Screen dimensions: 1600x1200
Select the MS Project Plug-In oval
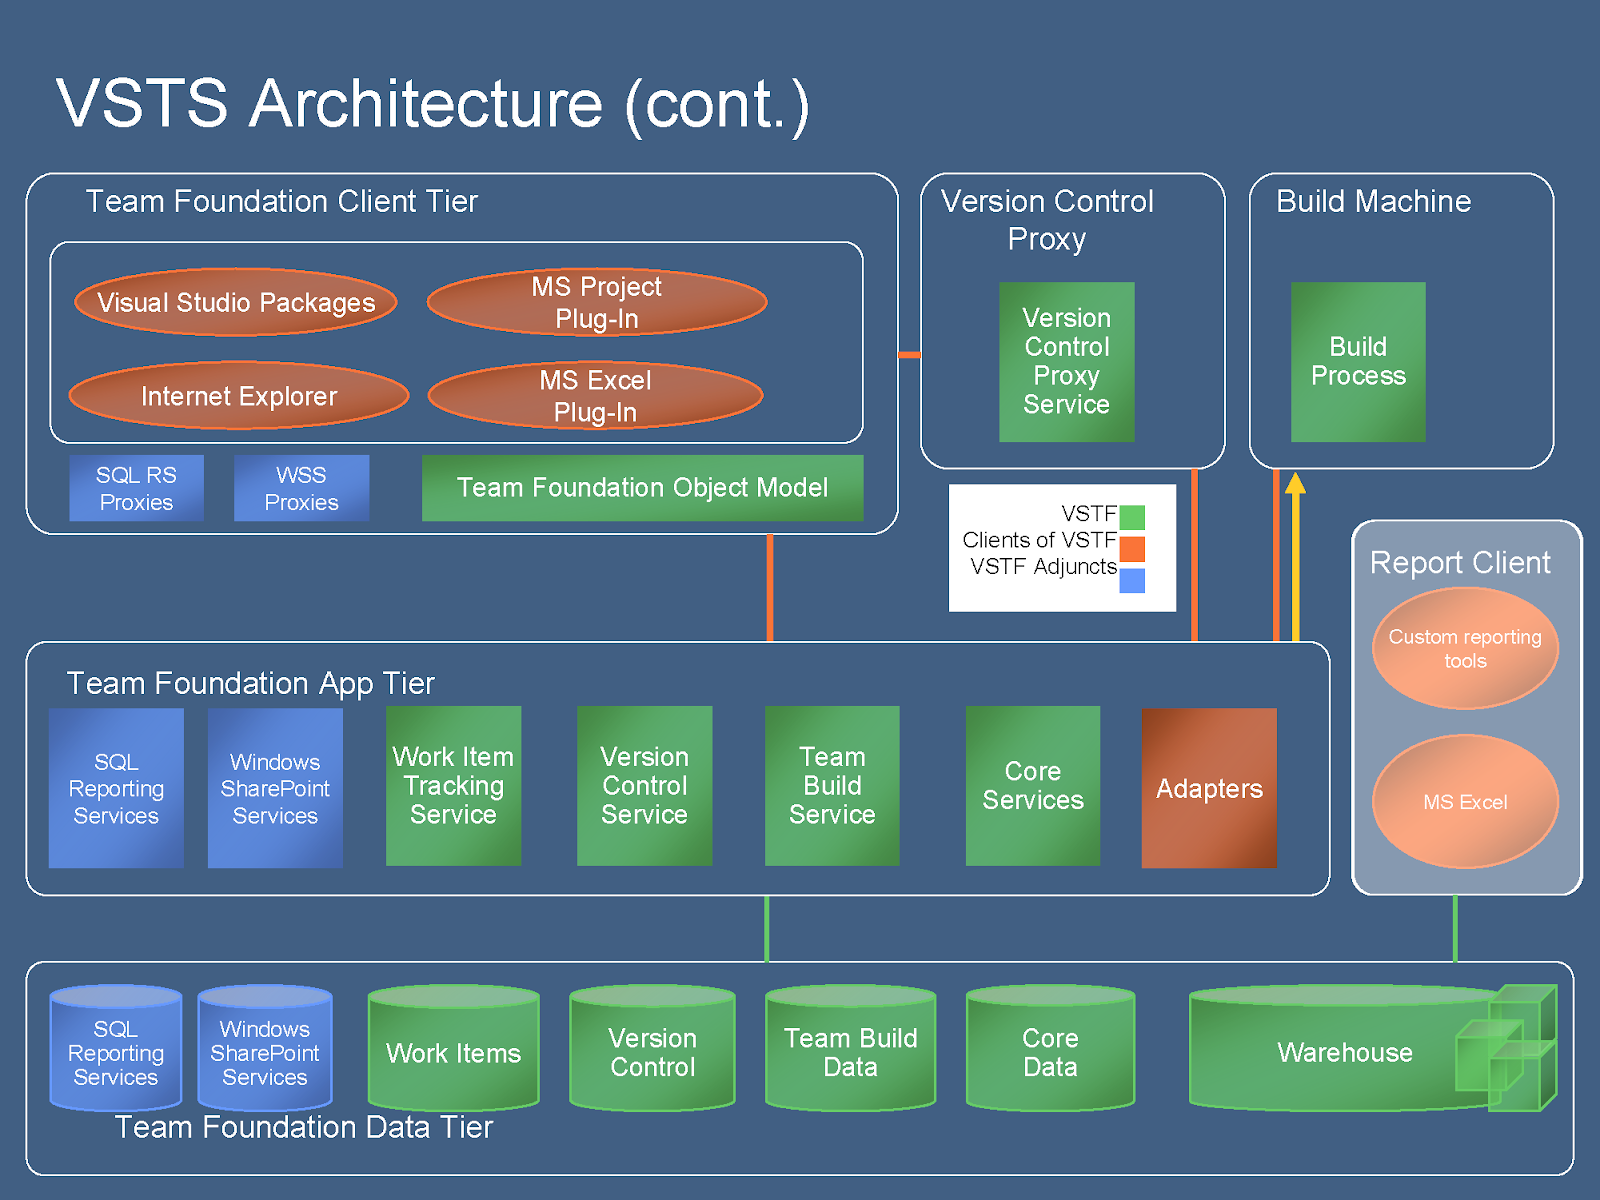click(x=597, y=302)
